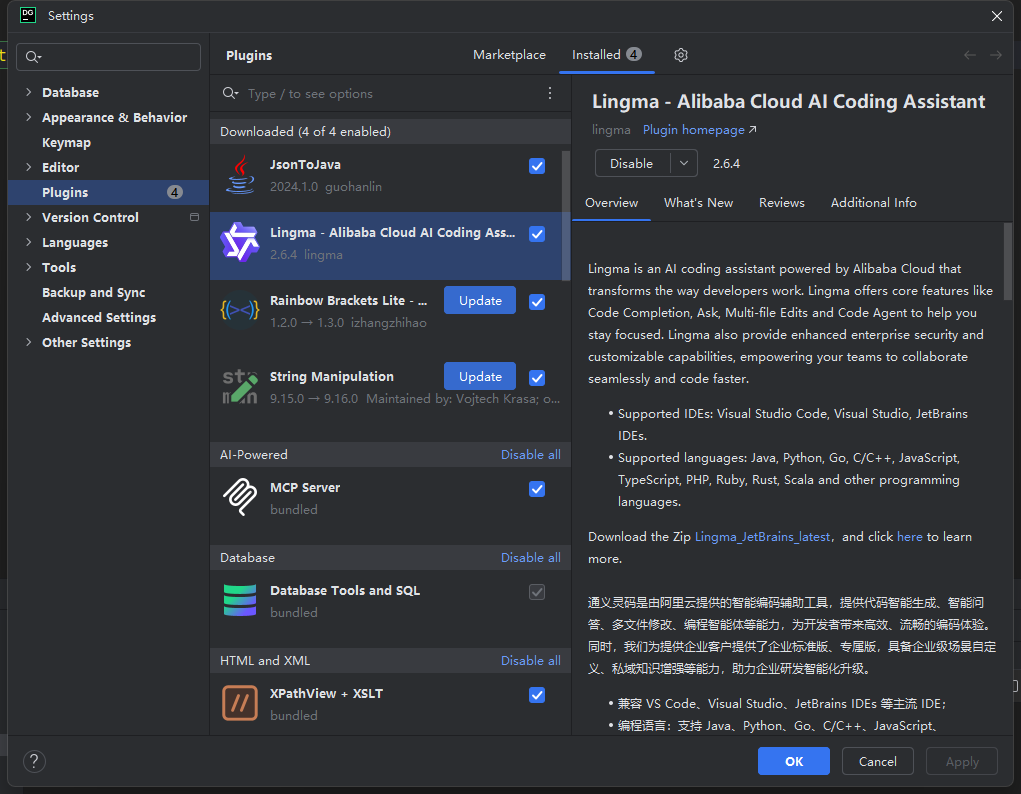This screenshot has width=1021, height=794.
Task: Toggle the Rainbow Brackets Lite checkbox
Action: pyautogui.click(x=537, y=302)
